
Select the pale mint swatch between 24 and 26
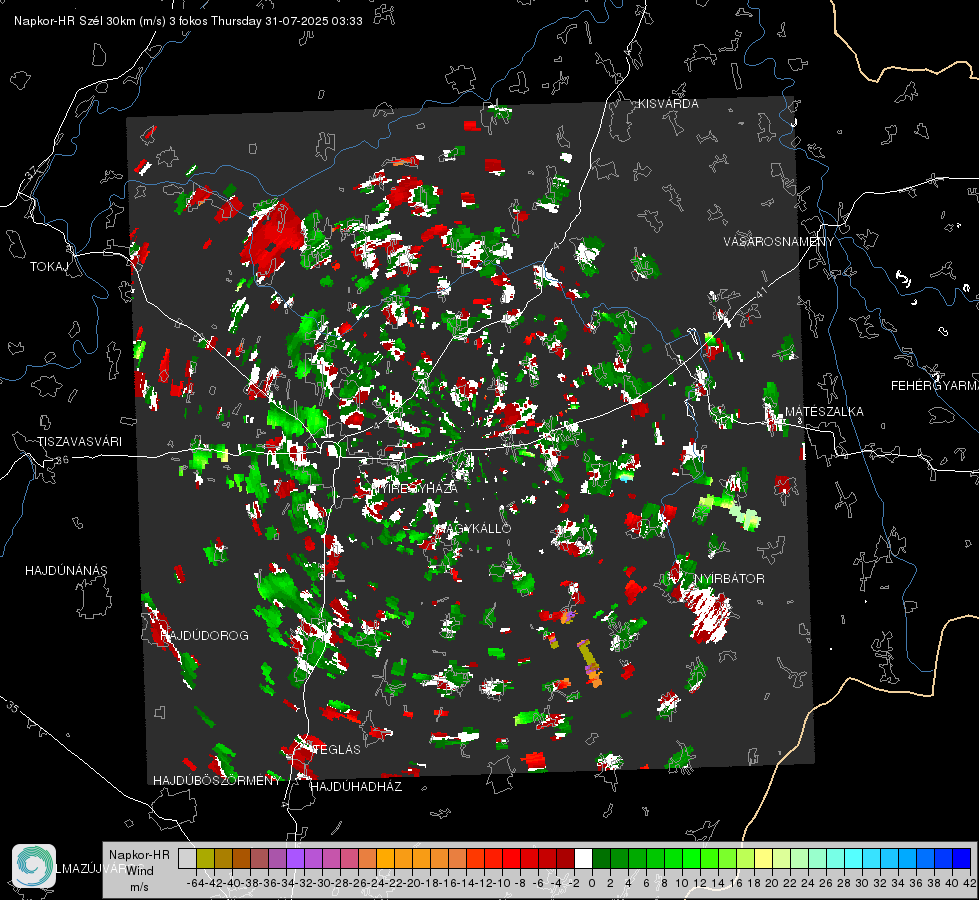[x=817, y=858]
